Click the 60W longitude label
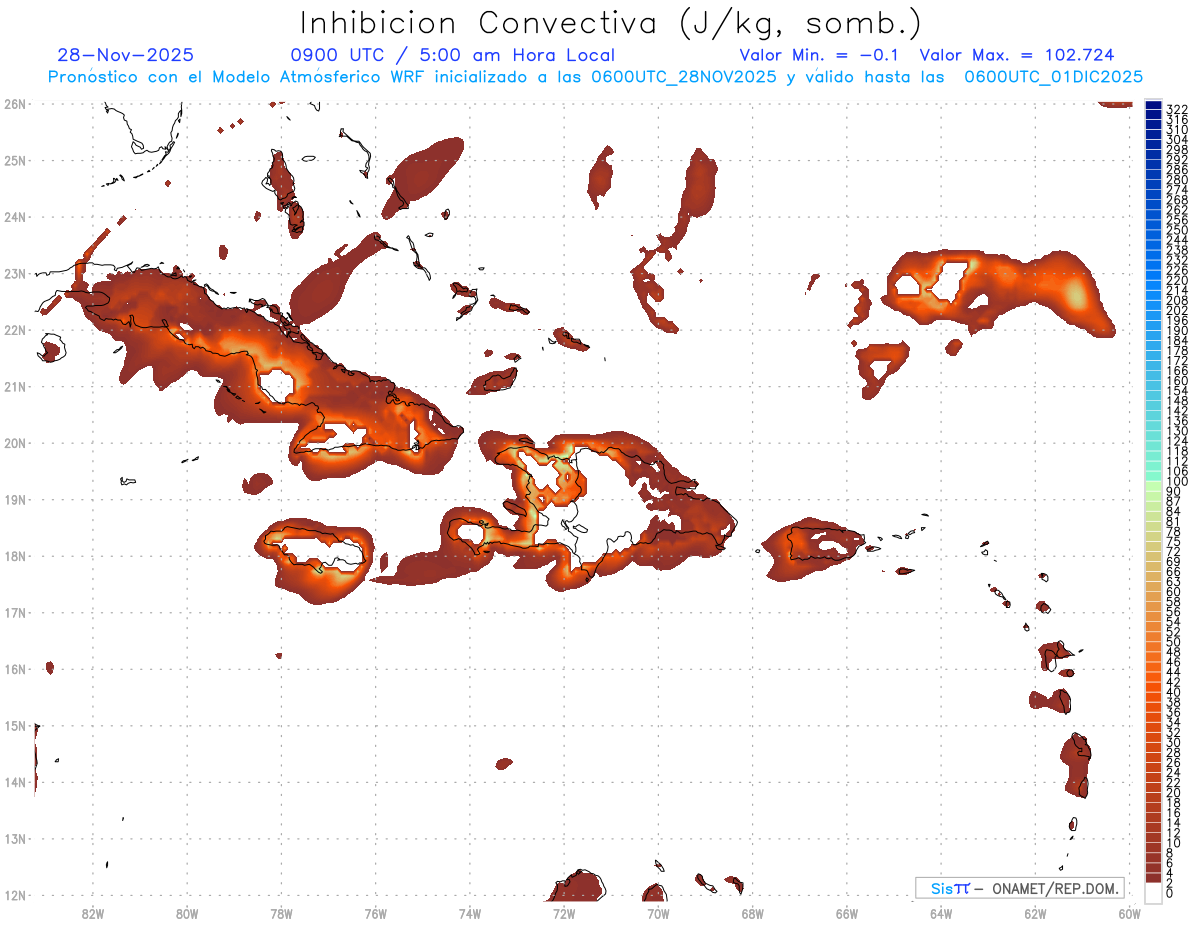This screenshot has height=927, width=1200. [1130, 912]
